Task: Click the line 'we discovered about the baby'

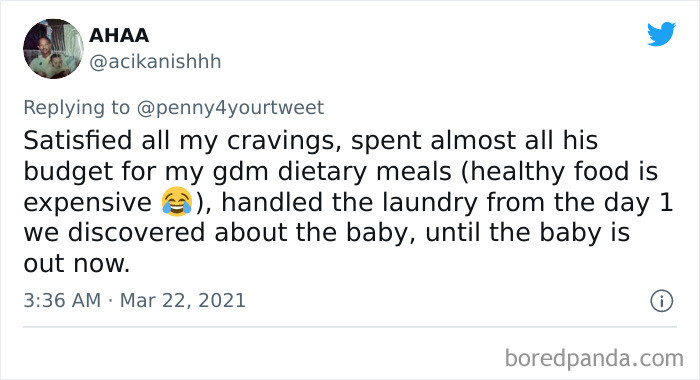Action: pos(216,233)
